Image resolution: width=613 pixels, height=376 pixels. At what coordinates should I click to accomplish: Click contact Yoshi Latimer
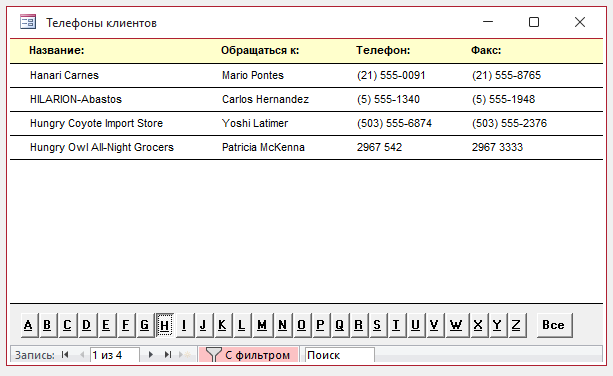255,123
